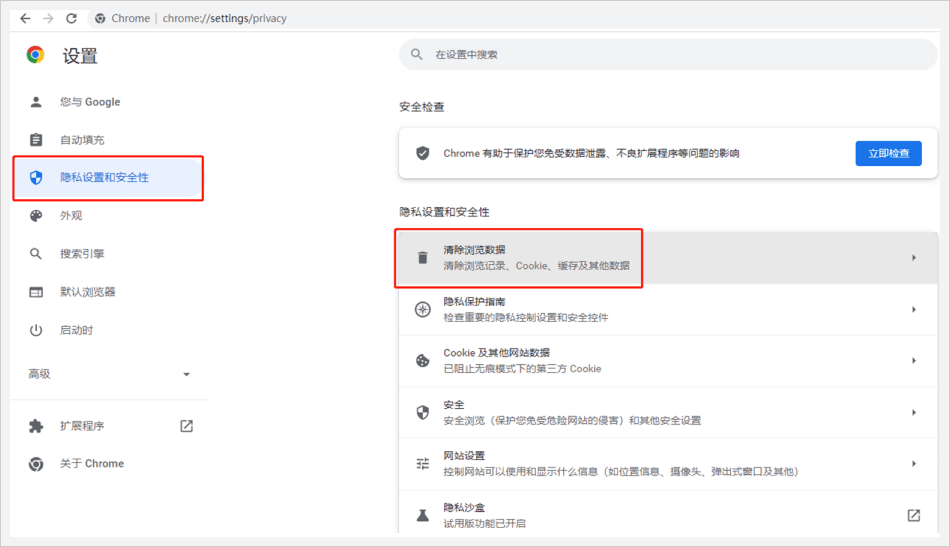
Task: Open 自动填充 in the sidebar
Action: click(x=82, y=140)
